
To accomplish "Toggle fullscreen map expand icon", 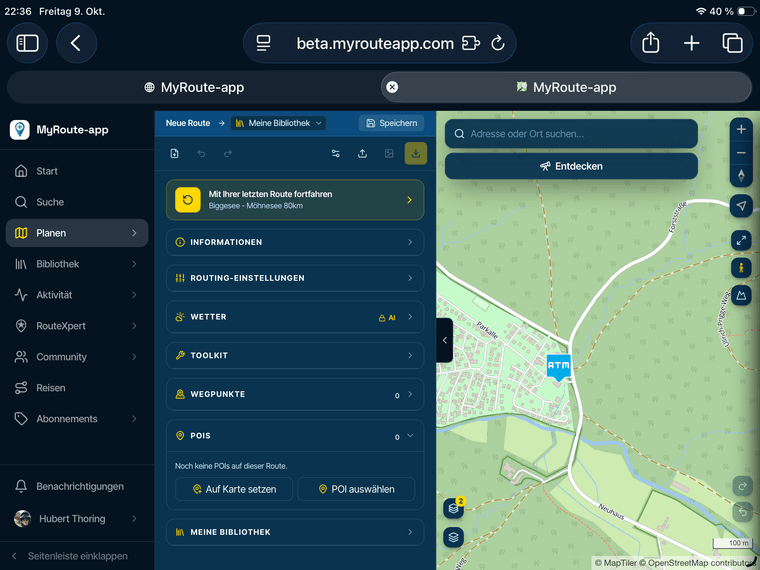I will point(741,240).
